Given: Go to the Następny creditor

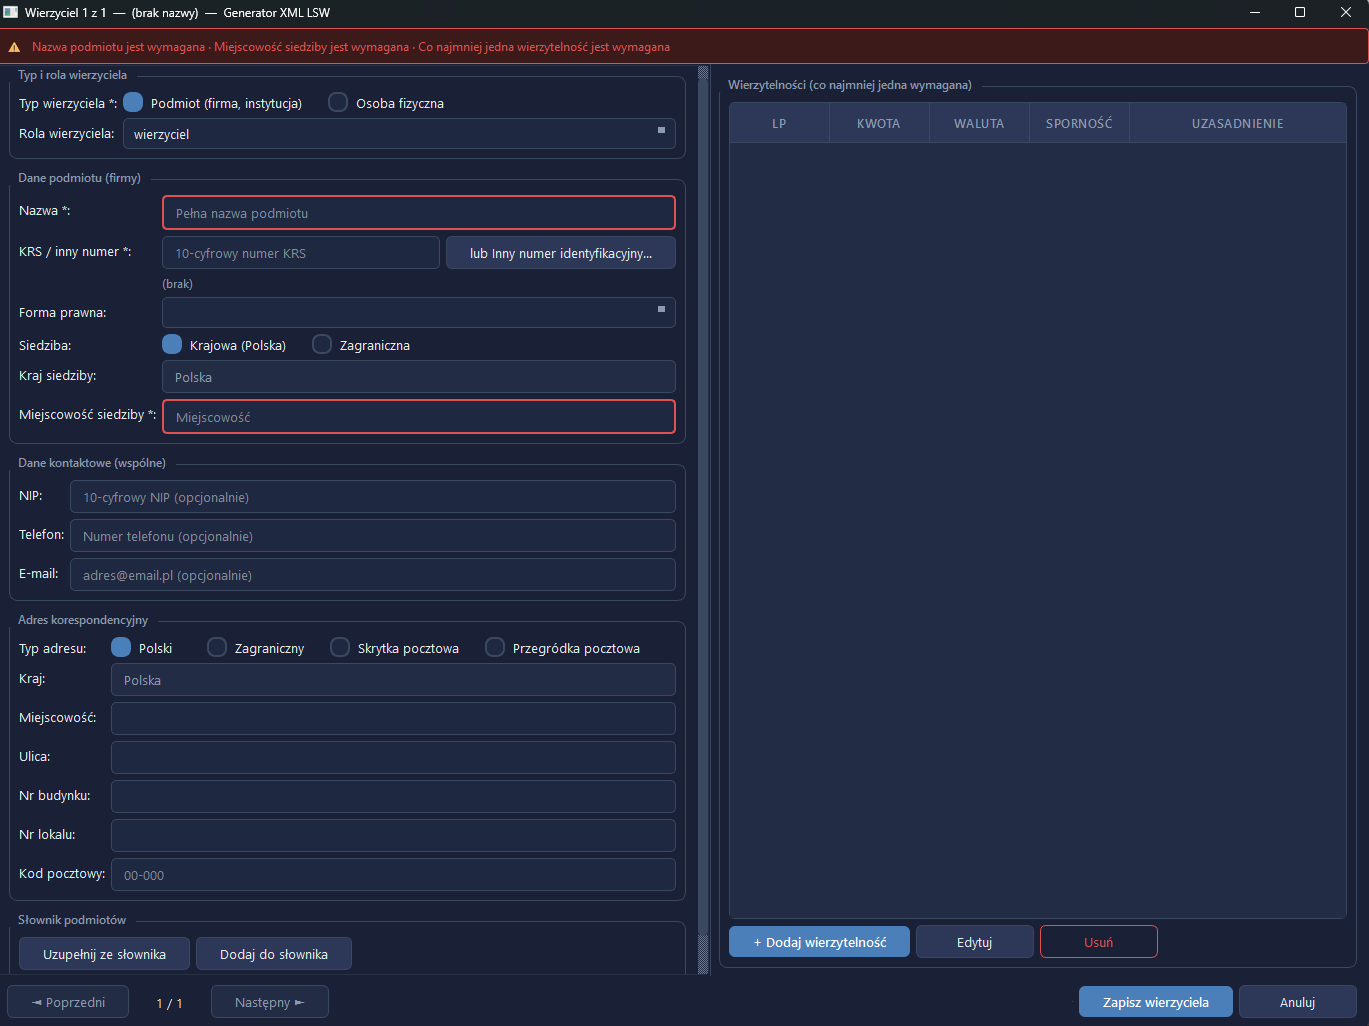Looking at the screenshot, I should click(270, 1002).
